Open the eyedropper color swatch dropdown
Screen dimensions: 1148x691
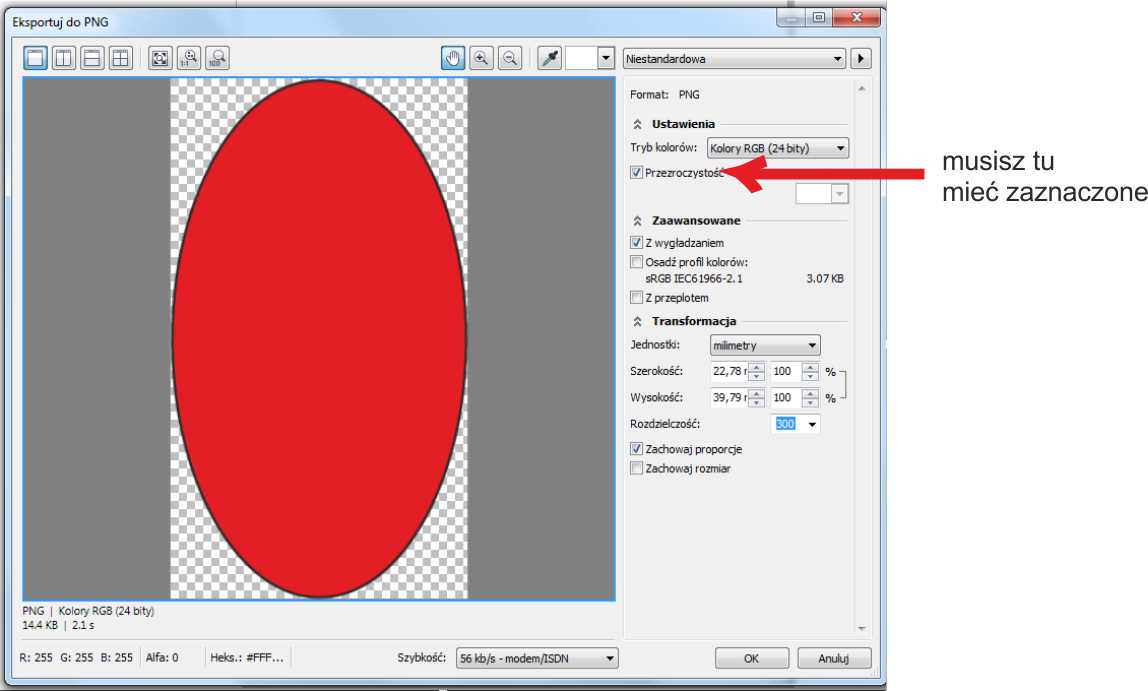click(x=605, y=59)
